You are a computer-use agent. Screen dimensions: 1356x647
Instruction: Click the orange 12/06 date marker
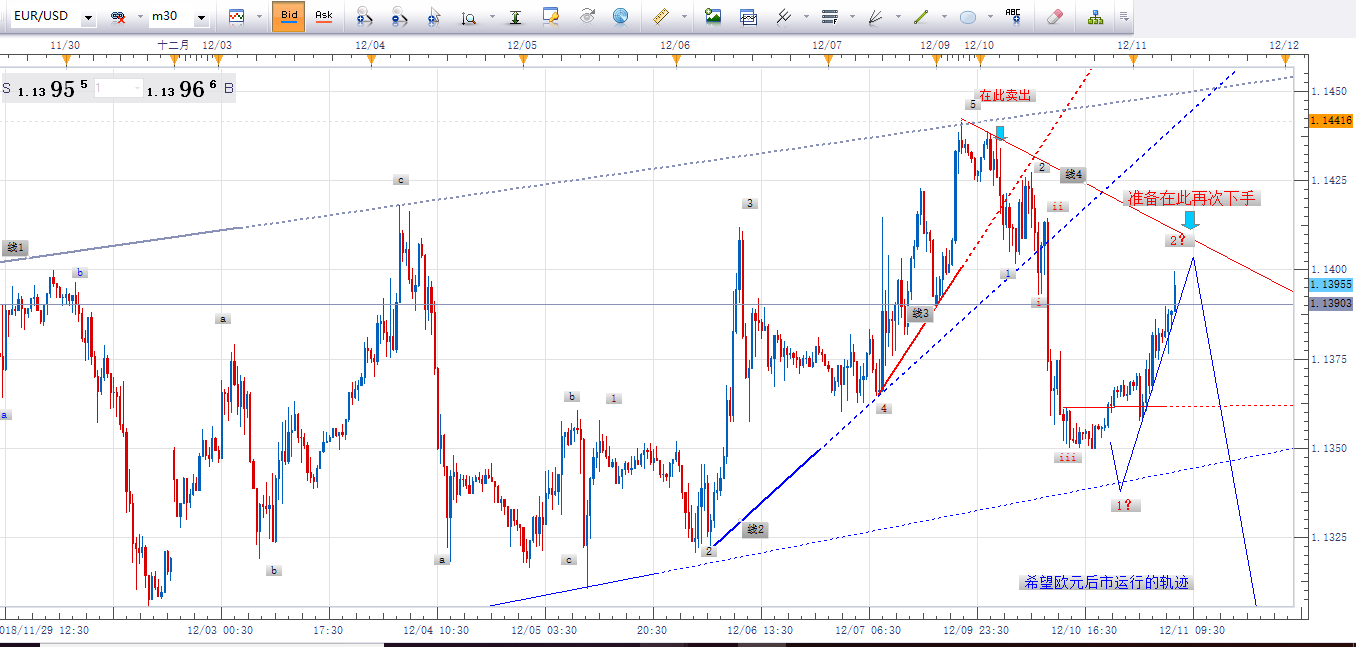(676, 61)
